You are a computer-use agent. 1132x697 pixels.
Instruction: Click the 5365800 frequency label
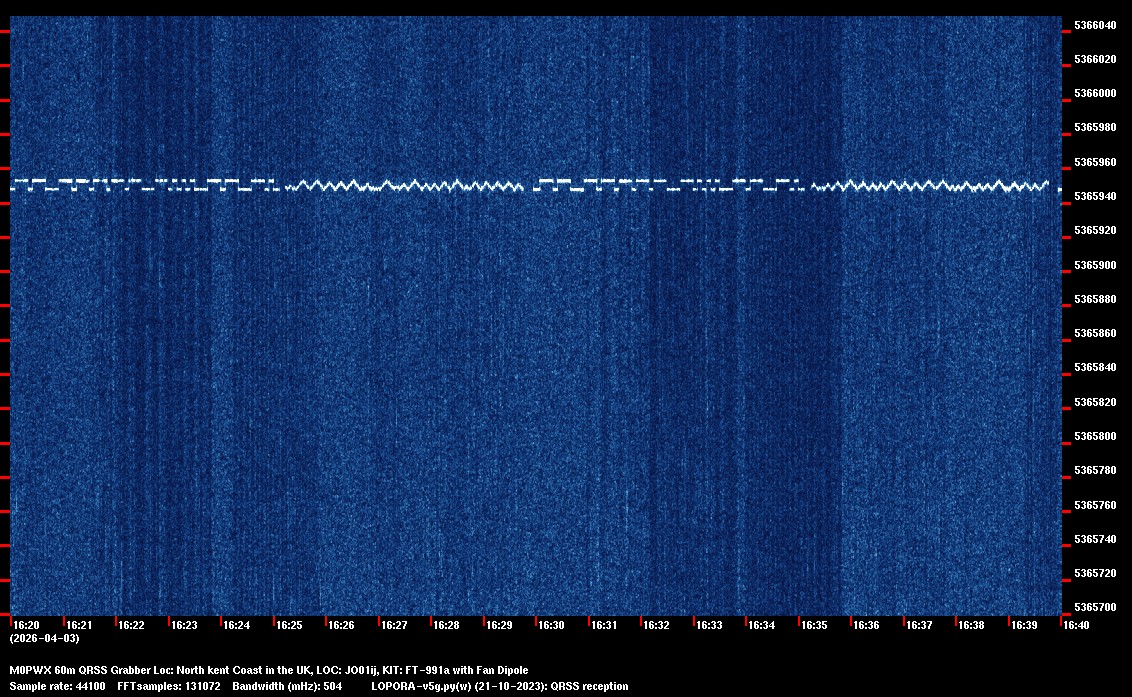pos(1095,436)
